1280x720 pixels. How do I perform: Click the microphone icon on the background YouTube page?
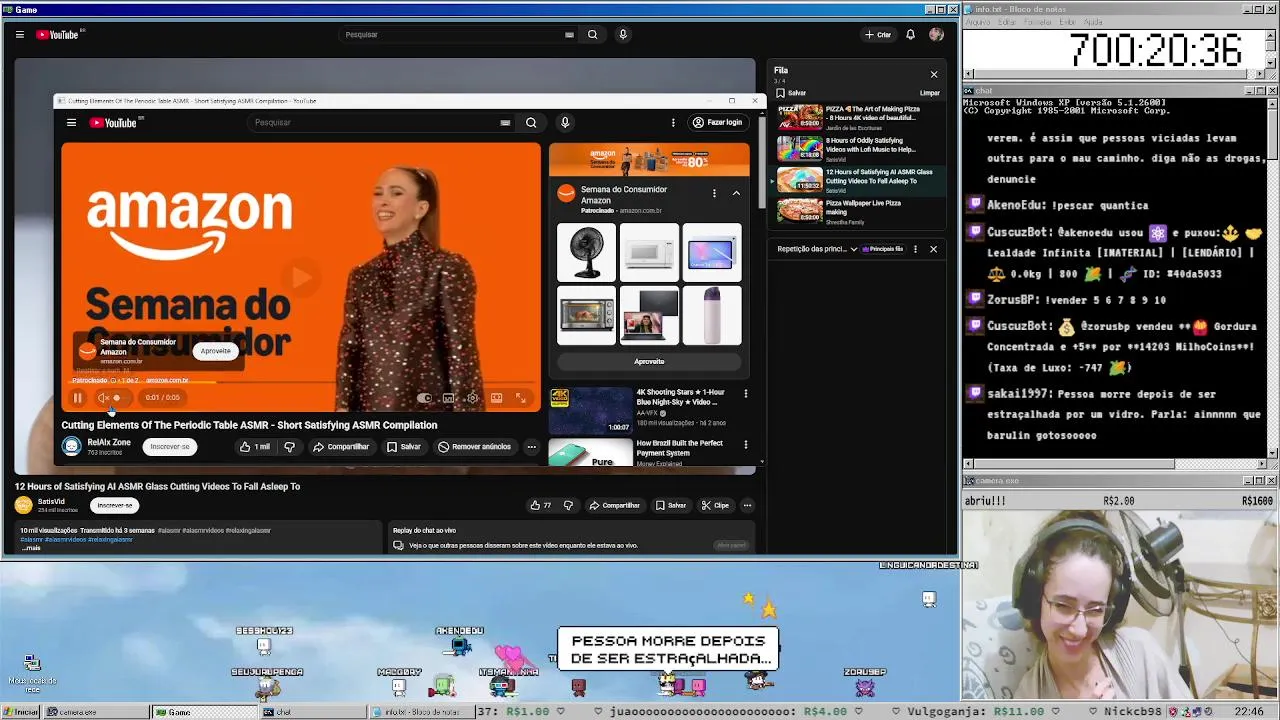click(x=623, y=34)
